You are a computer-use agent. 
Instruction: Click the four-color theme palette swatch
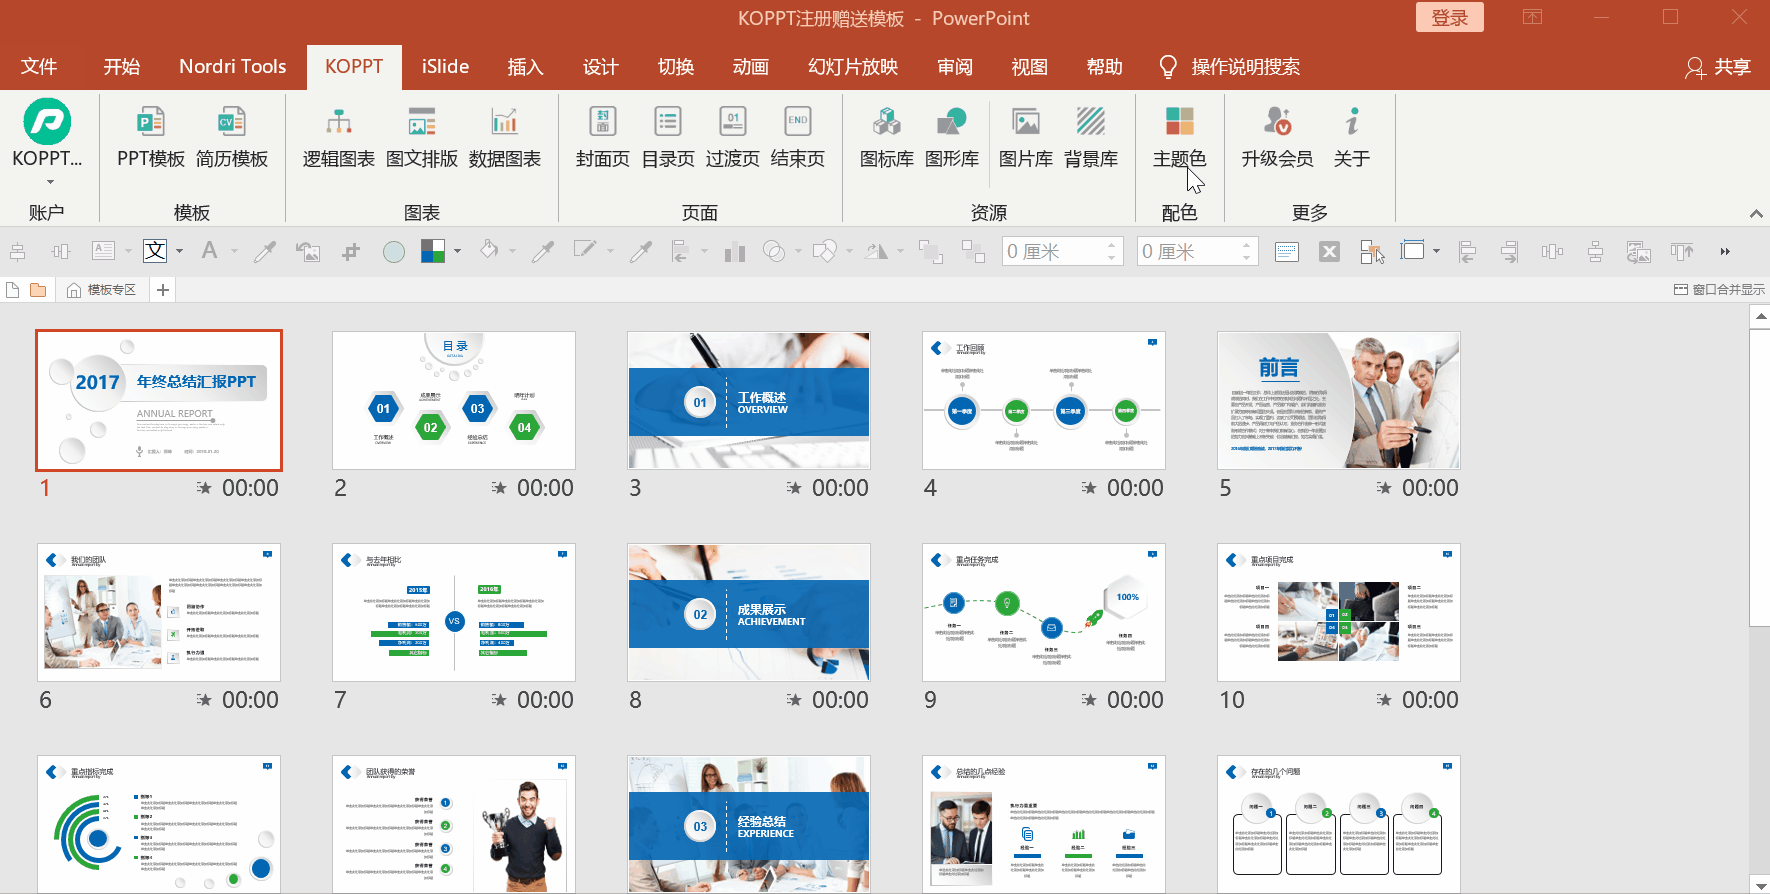click(433, 252)
